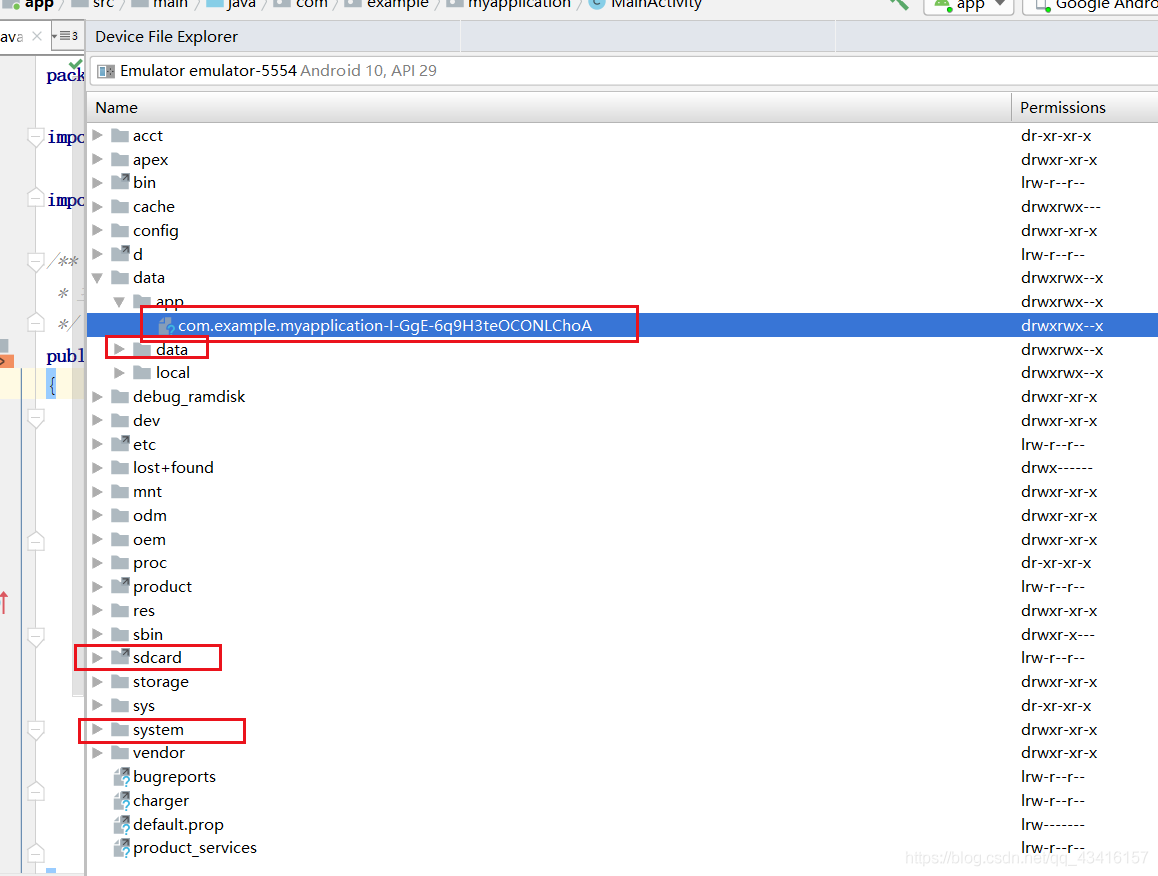Expand the cache folder arrow
The width and height of the screenshot is (1158, 876).
pyautogui.click(x=97, y=207)
